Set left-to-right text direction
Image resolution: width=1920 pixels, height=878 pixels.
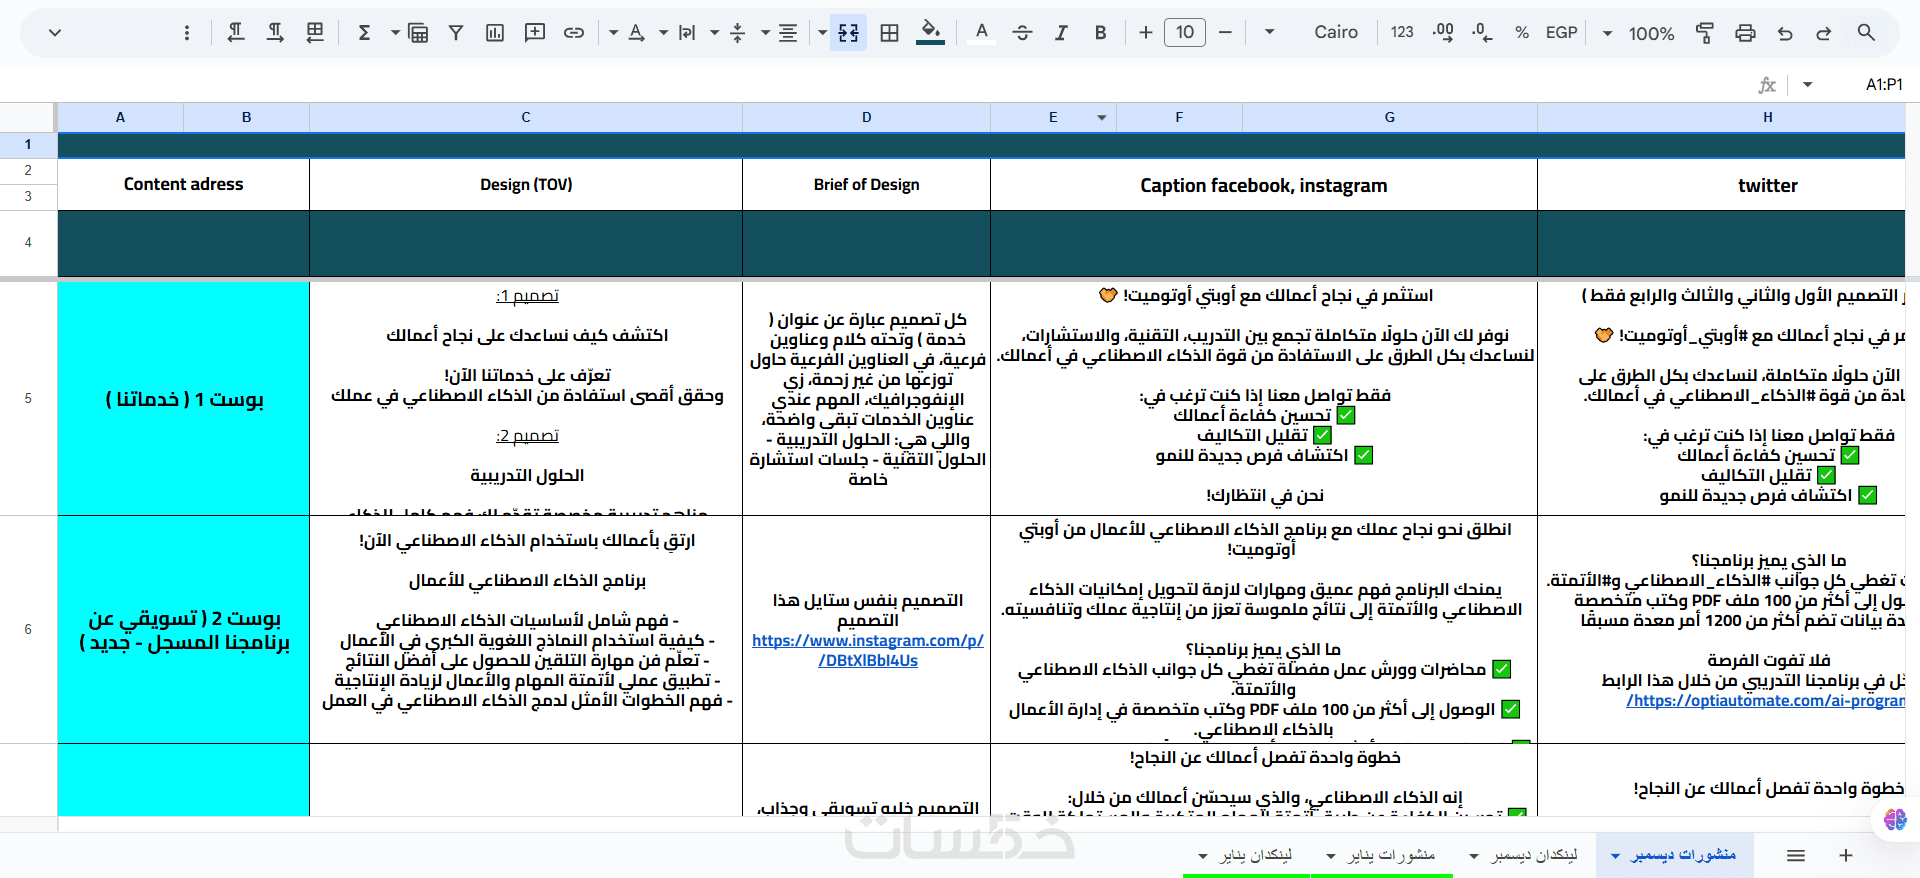point(275,33)
